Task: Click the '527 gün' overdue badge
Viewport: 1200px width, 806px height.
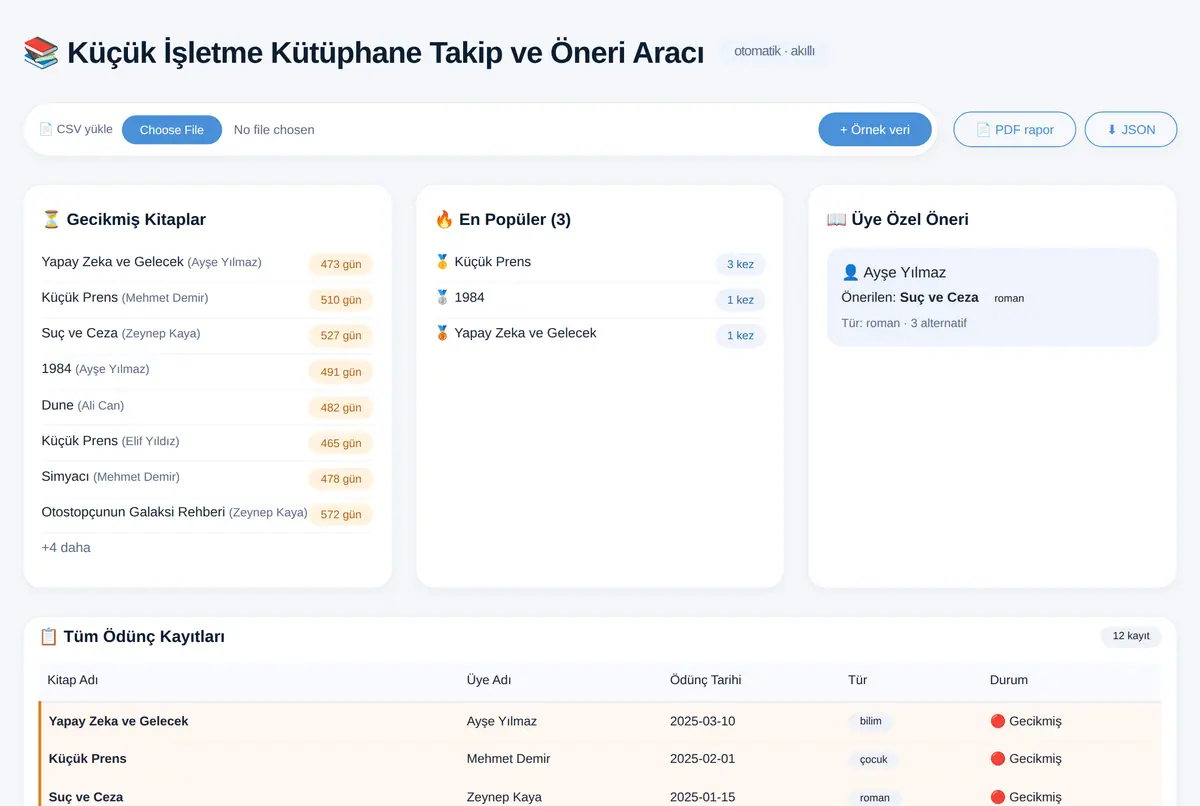Action: (x=341, y=336)
